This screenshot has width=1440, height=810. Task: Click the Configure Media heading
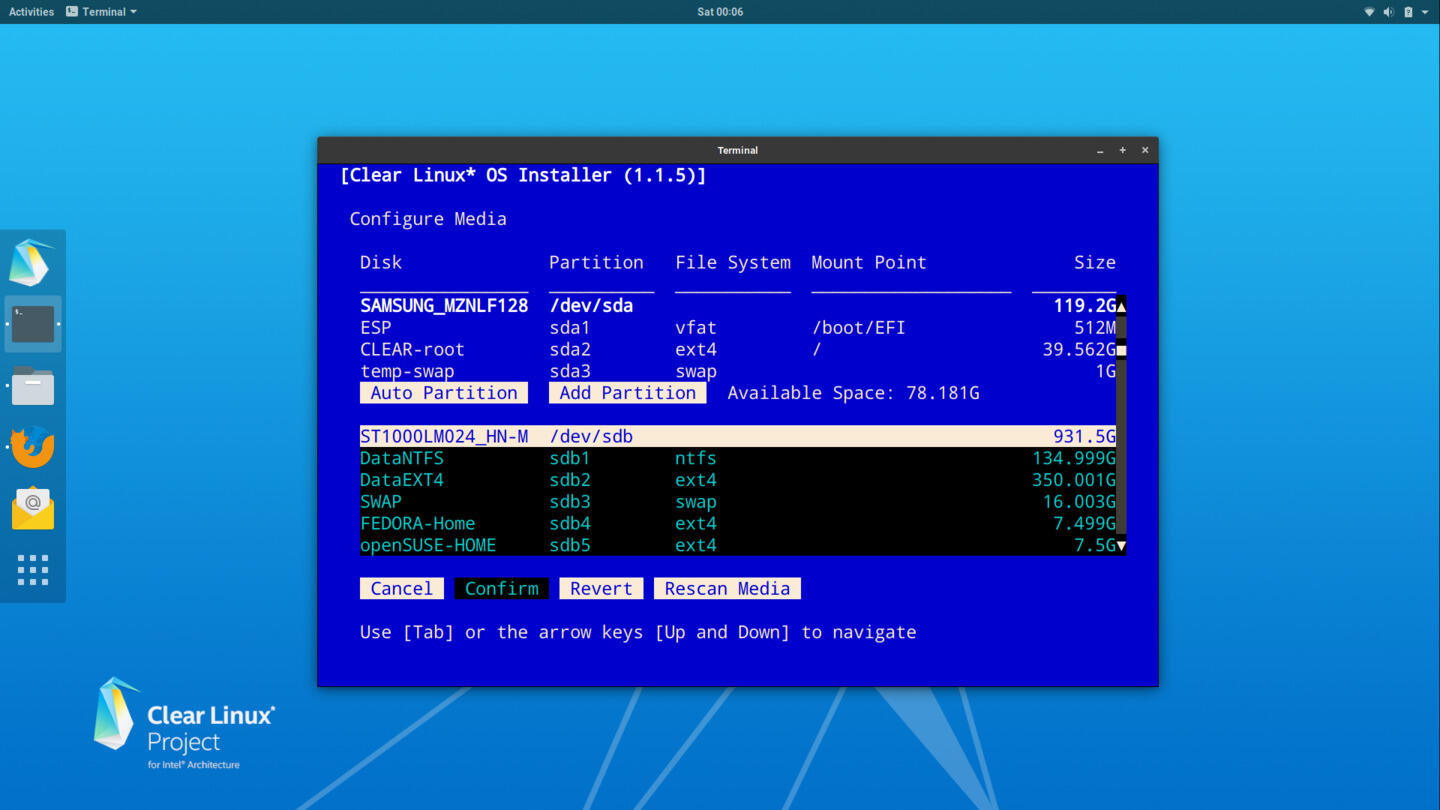(x=428, y=219)
